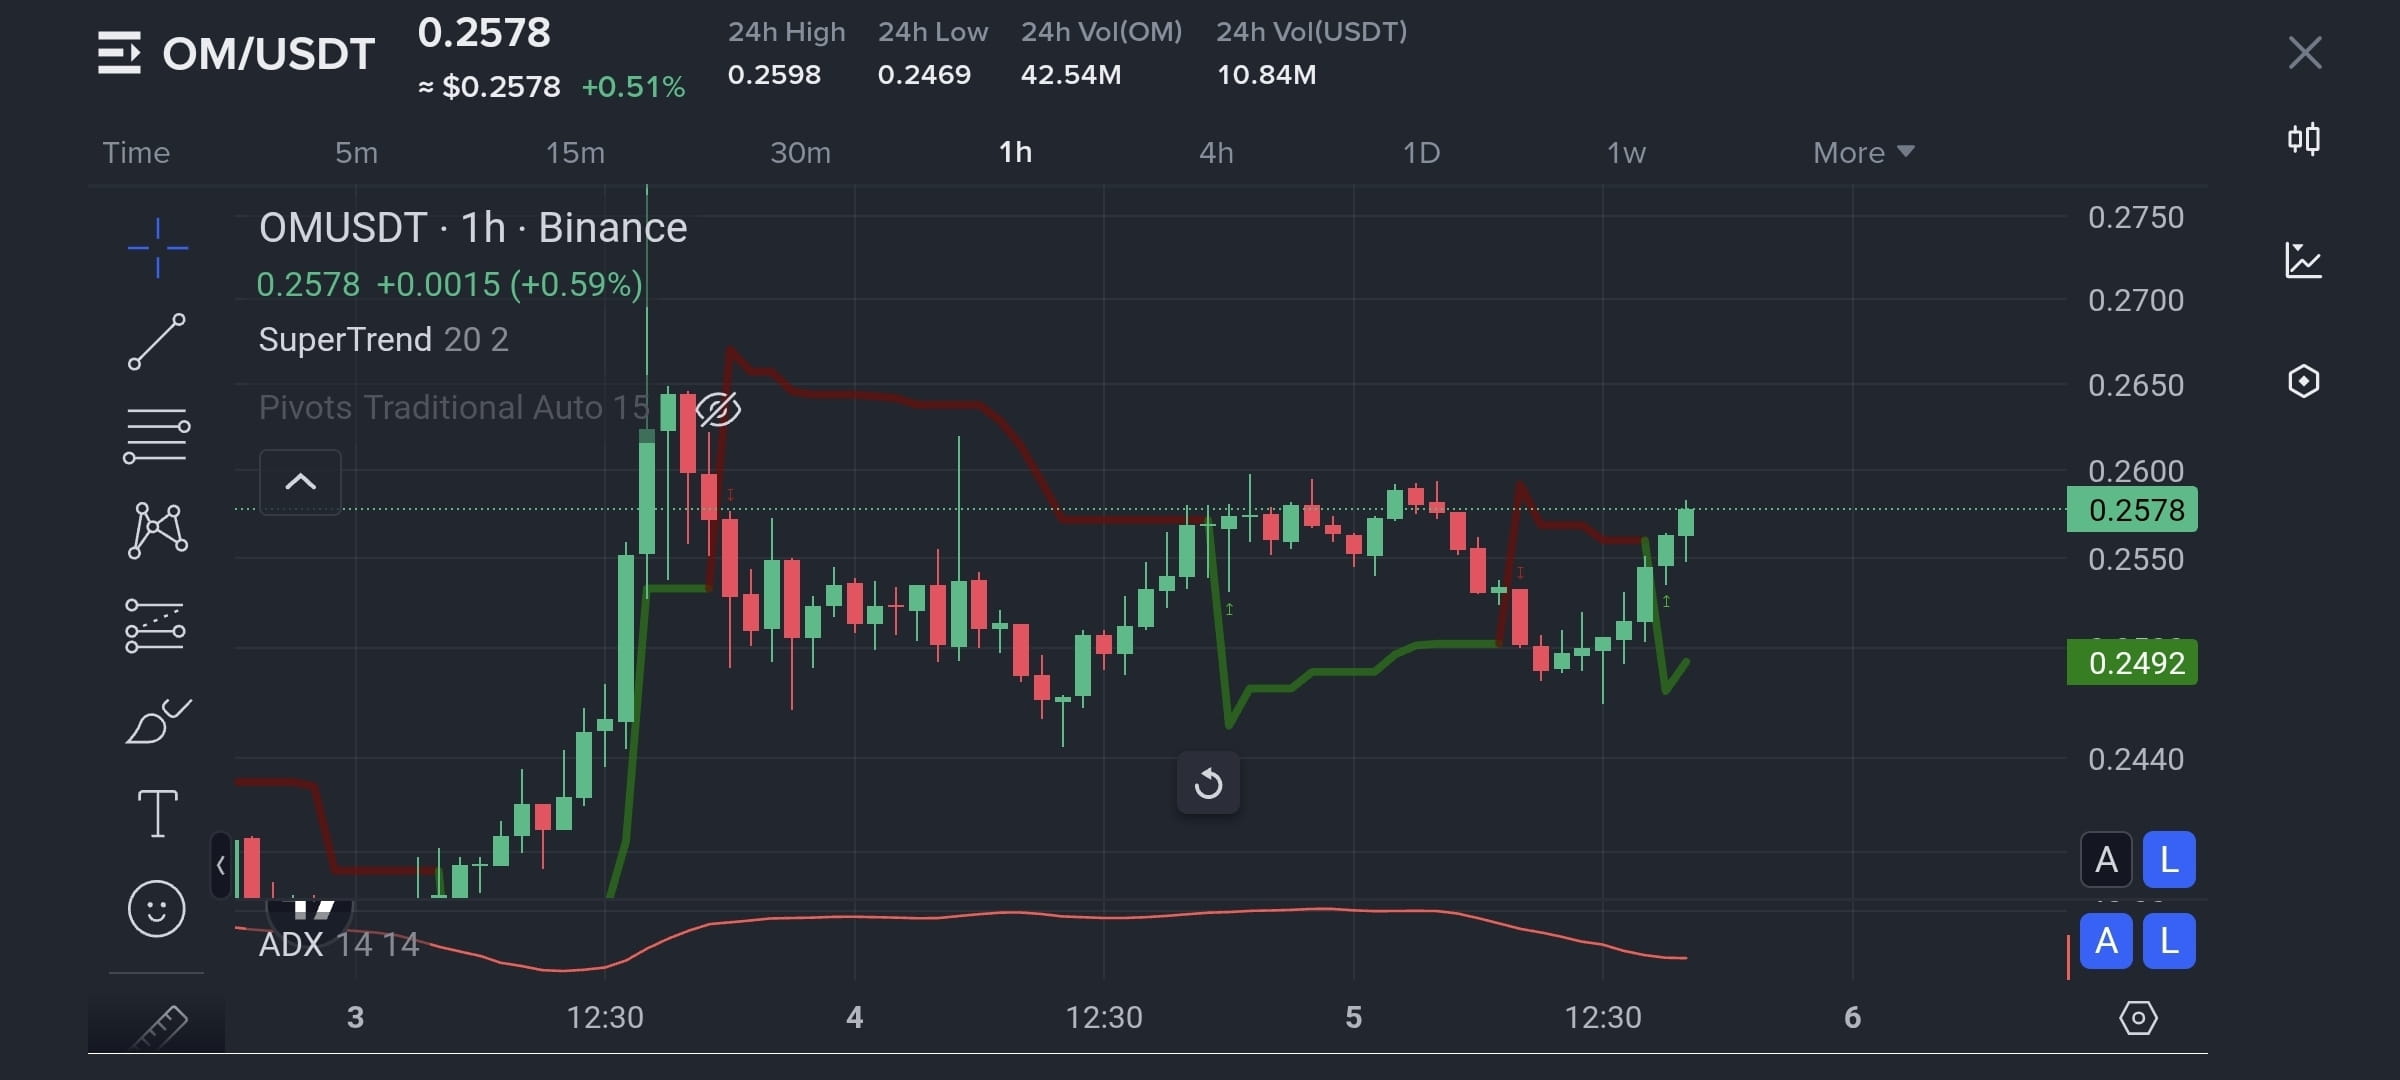This screenshot has height=1080, width=2400.
Task: Select the XABCD pattern tool
Action: (157, 530)
